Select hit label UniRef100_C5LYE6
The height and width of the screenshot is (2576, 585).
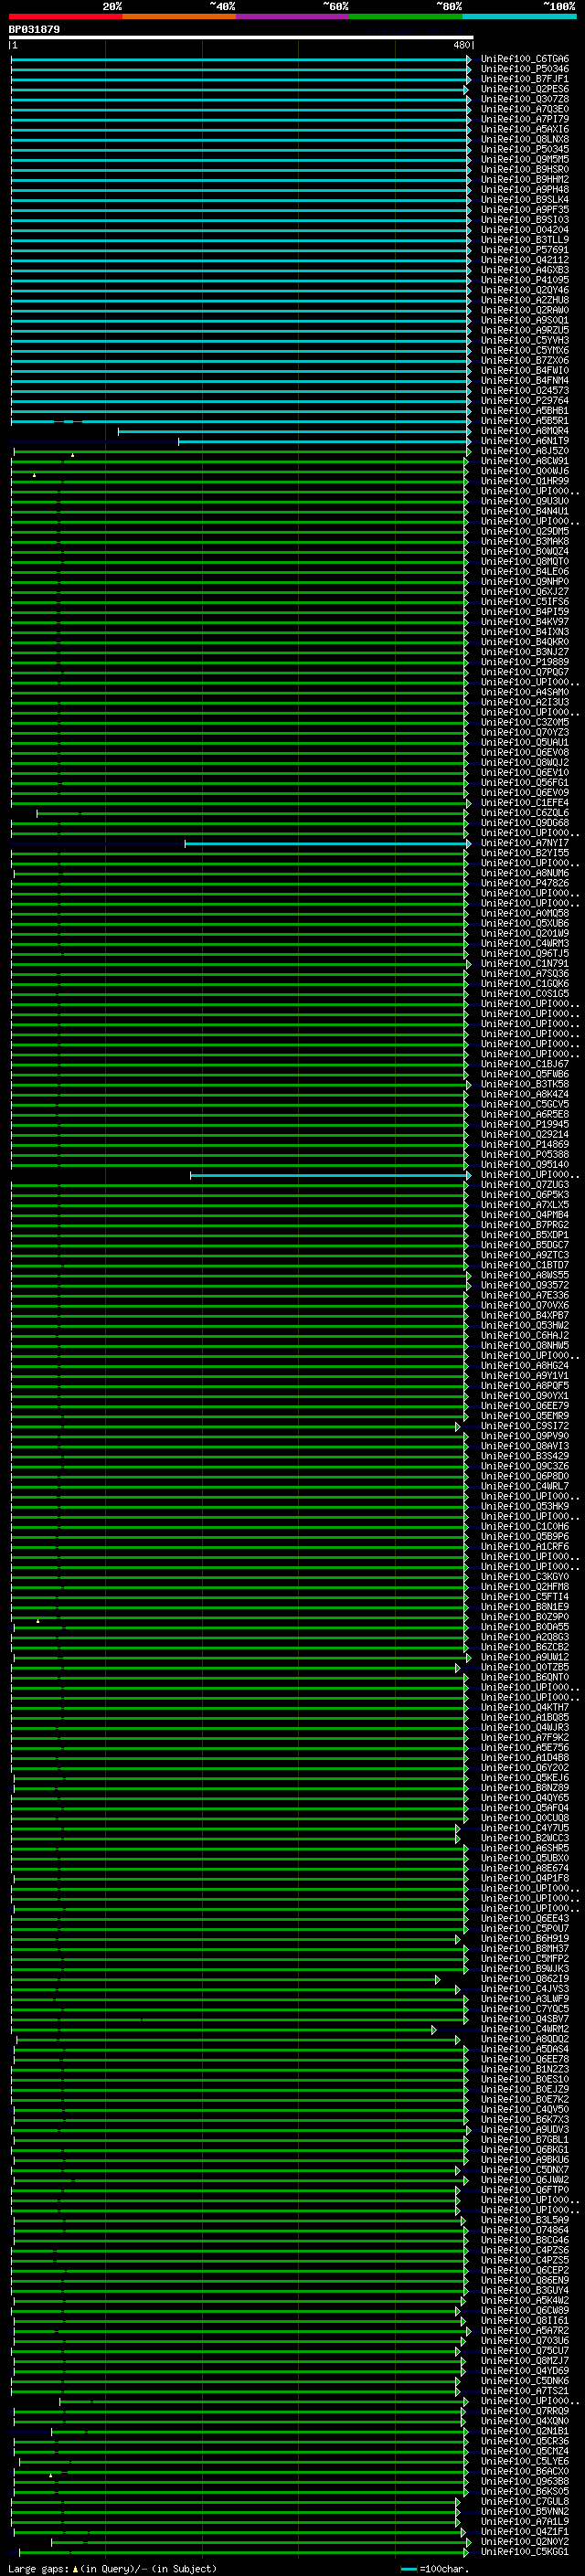(525, 2461)
